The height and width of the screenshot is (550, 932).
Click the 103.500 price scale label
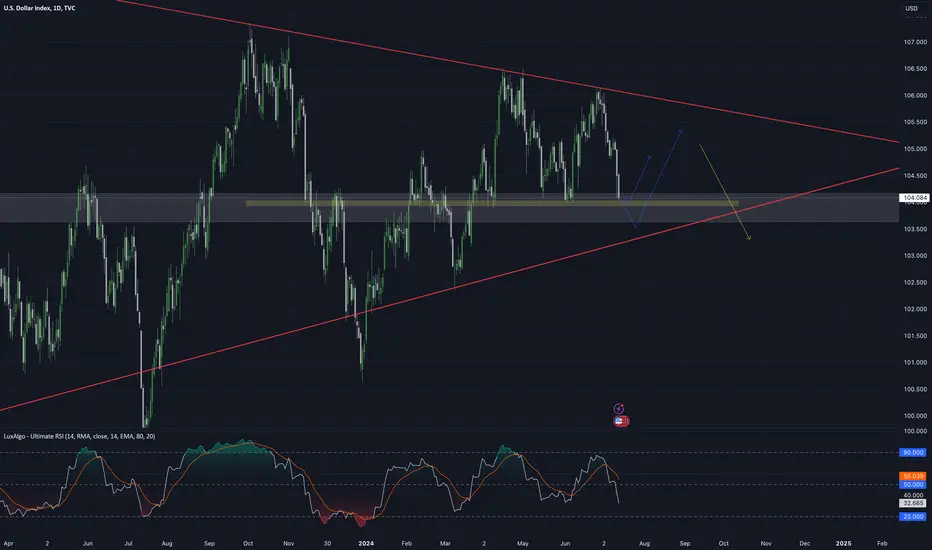click(x=915, y=229)
